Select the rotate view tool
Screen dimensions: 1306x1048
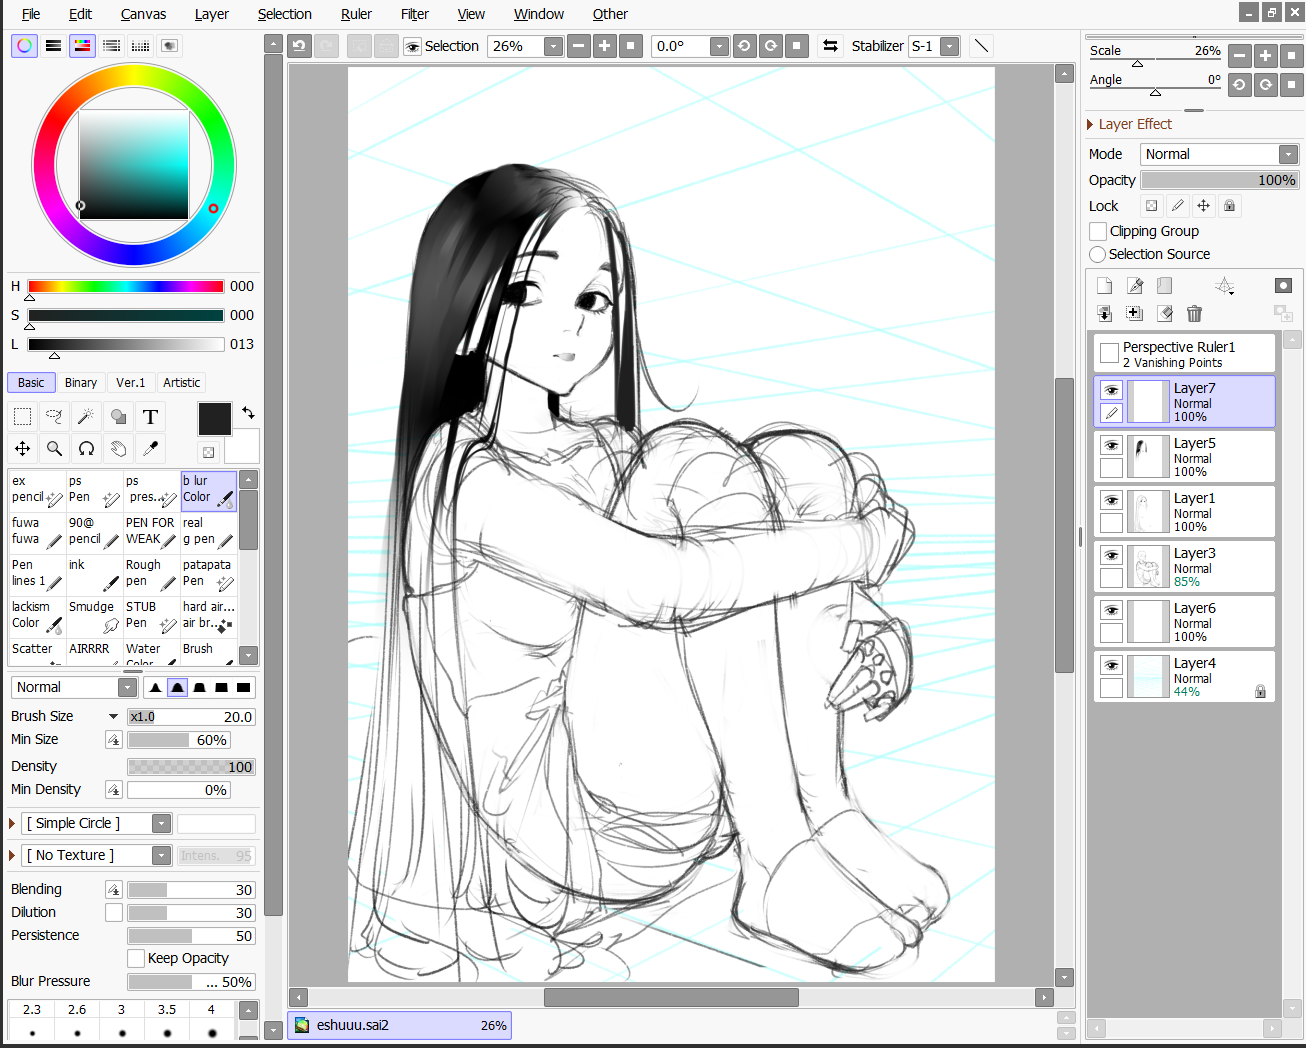click(86, 449)
